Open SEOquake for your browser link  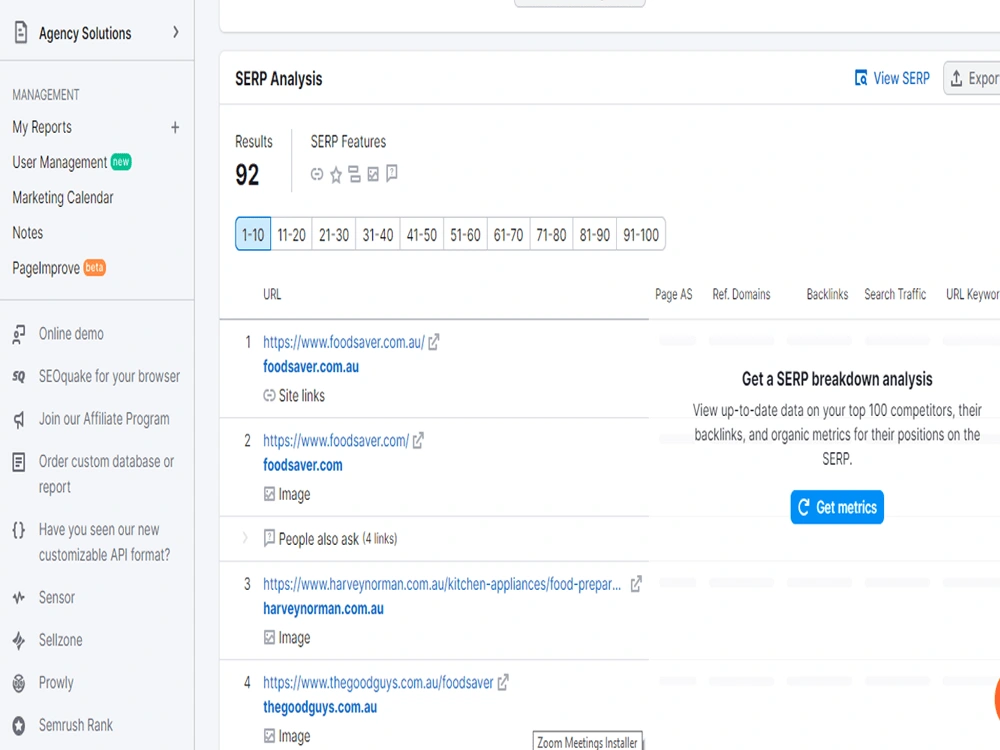pyautogui.click(x=109, y=377)
